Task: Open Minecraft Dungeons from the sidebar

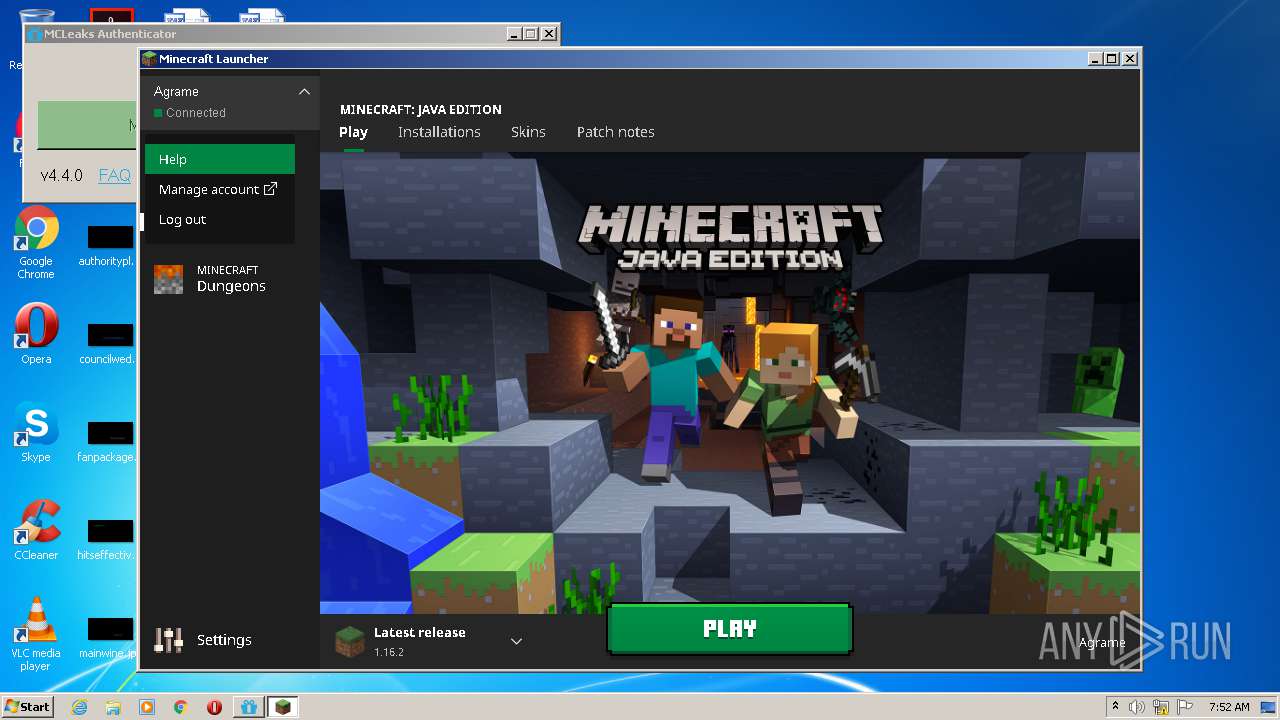Action: [x=230, y=279]
